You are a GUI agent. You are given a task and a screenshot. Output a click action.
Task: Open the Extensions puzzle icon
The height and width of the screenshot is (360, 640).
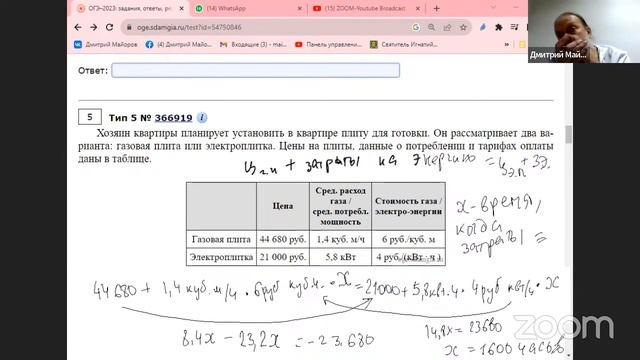[x=498, y=27]
